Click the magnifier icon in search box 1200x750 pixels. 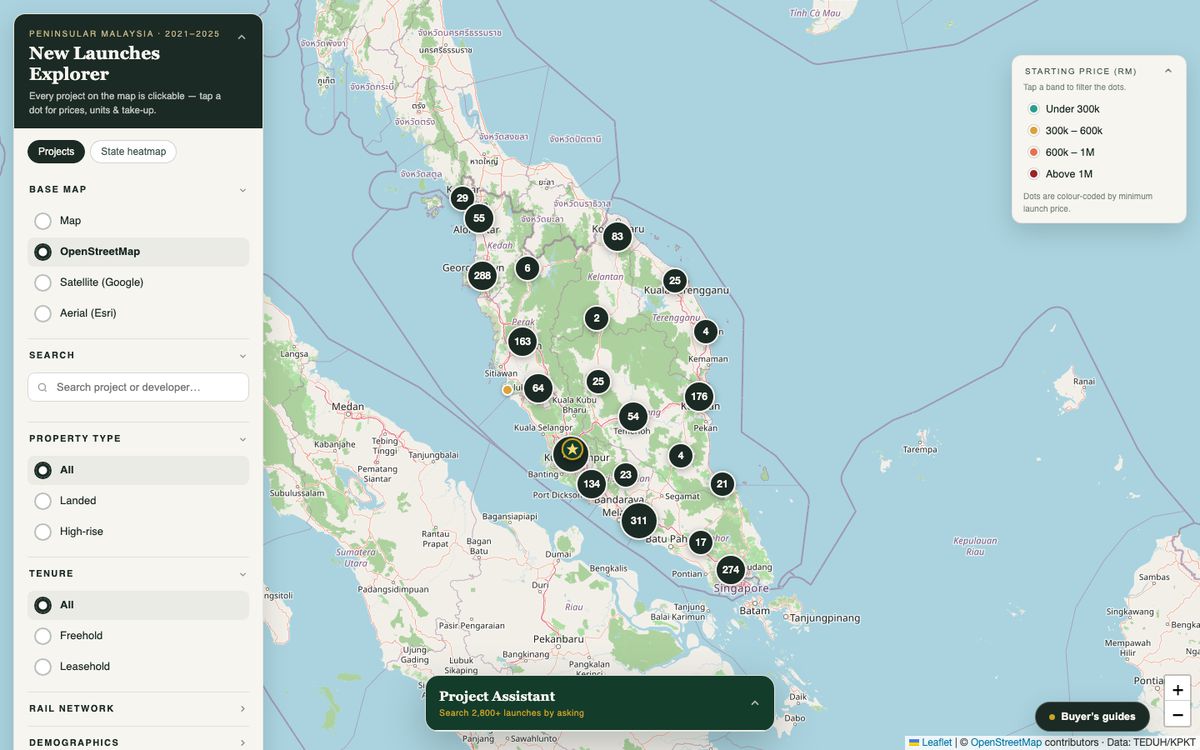click(43, 388)
